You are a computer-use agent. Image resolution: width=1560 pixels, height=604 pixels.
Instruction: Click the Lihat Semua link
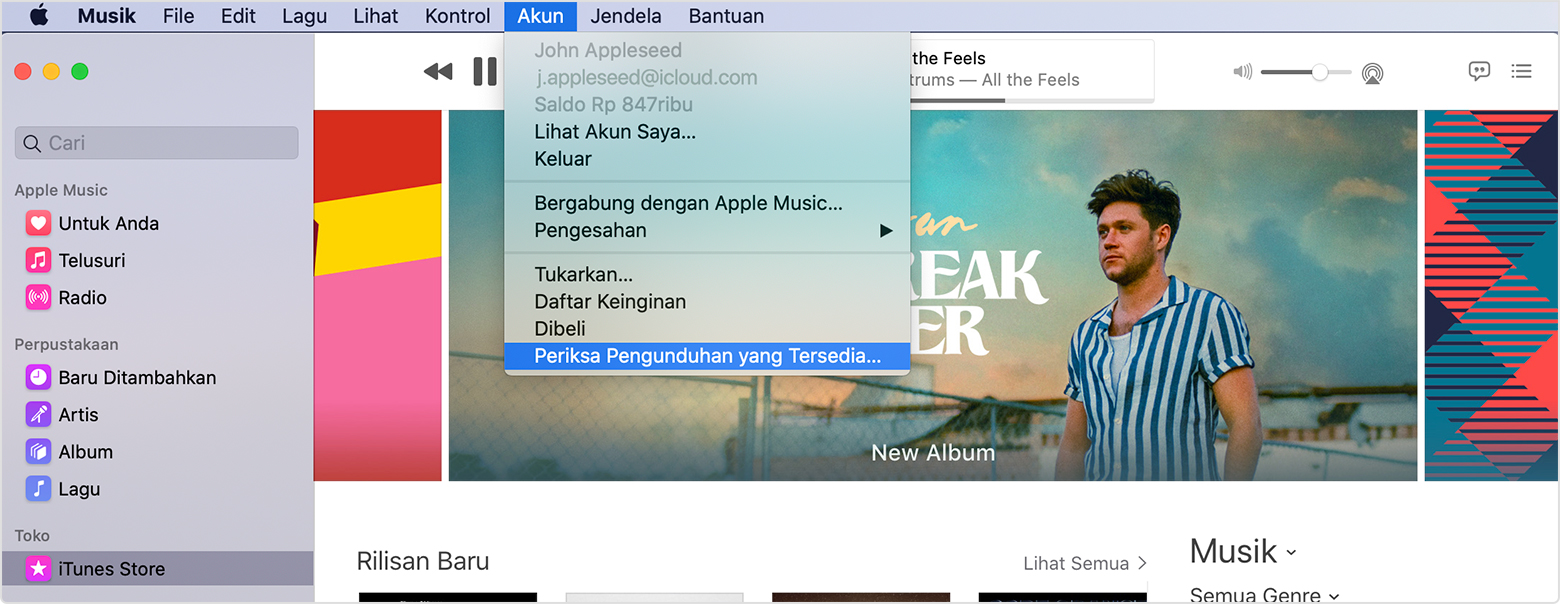tap(1085, 563)
